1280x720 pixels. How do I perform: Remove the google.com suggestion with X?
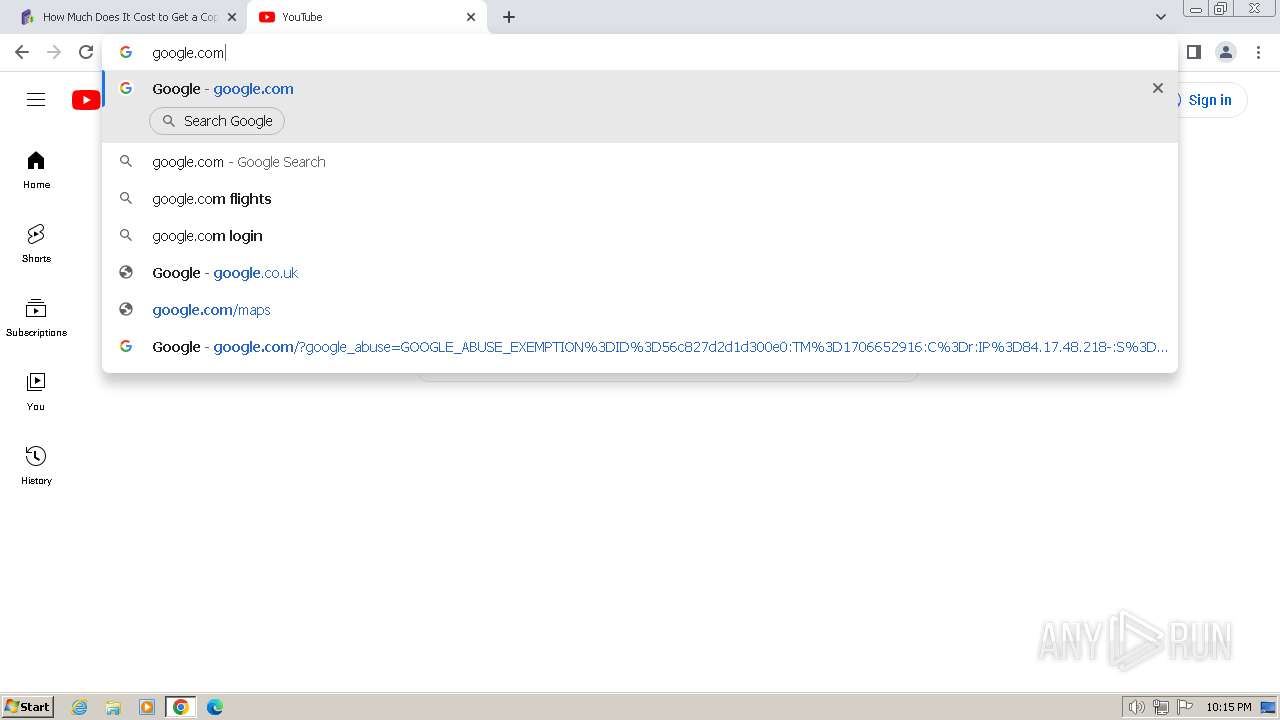pos(1158,88)
